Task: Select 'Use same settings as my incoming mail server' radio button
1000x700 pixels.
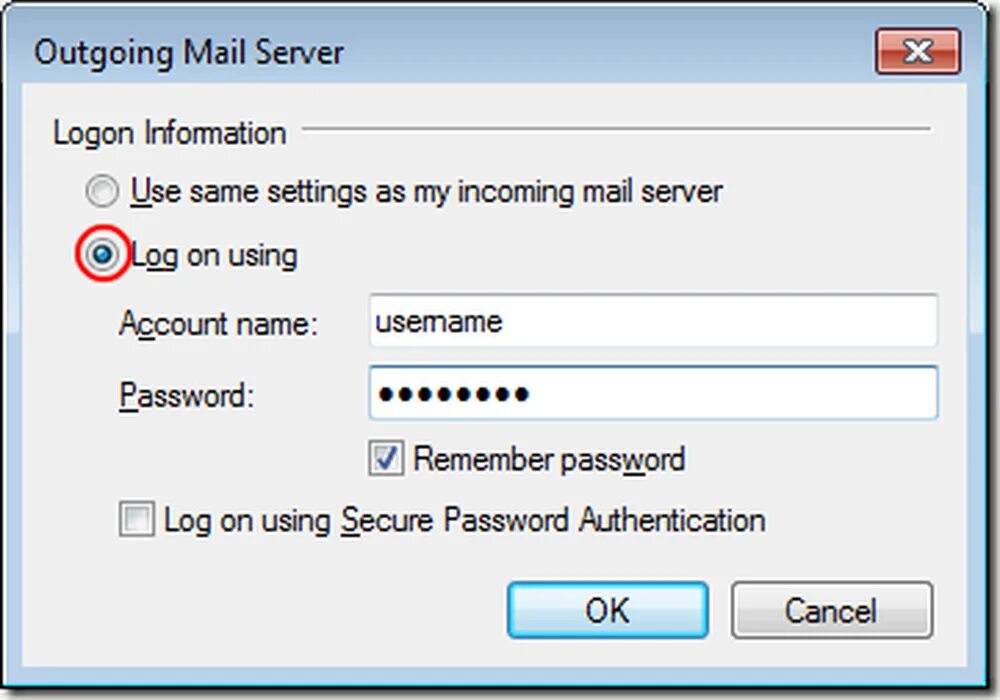Action: [x=102, y=191]
